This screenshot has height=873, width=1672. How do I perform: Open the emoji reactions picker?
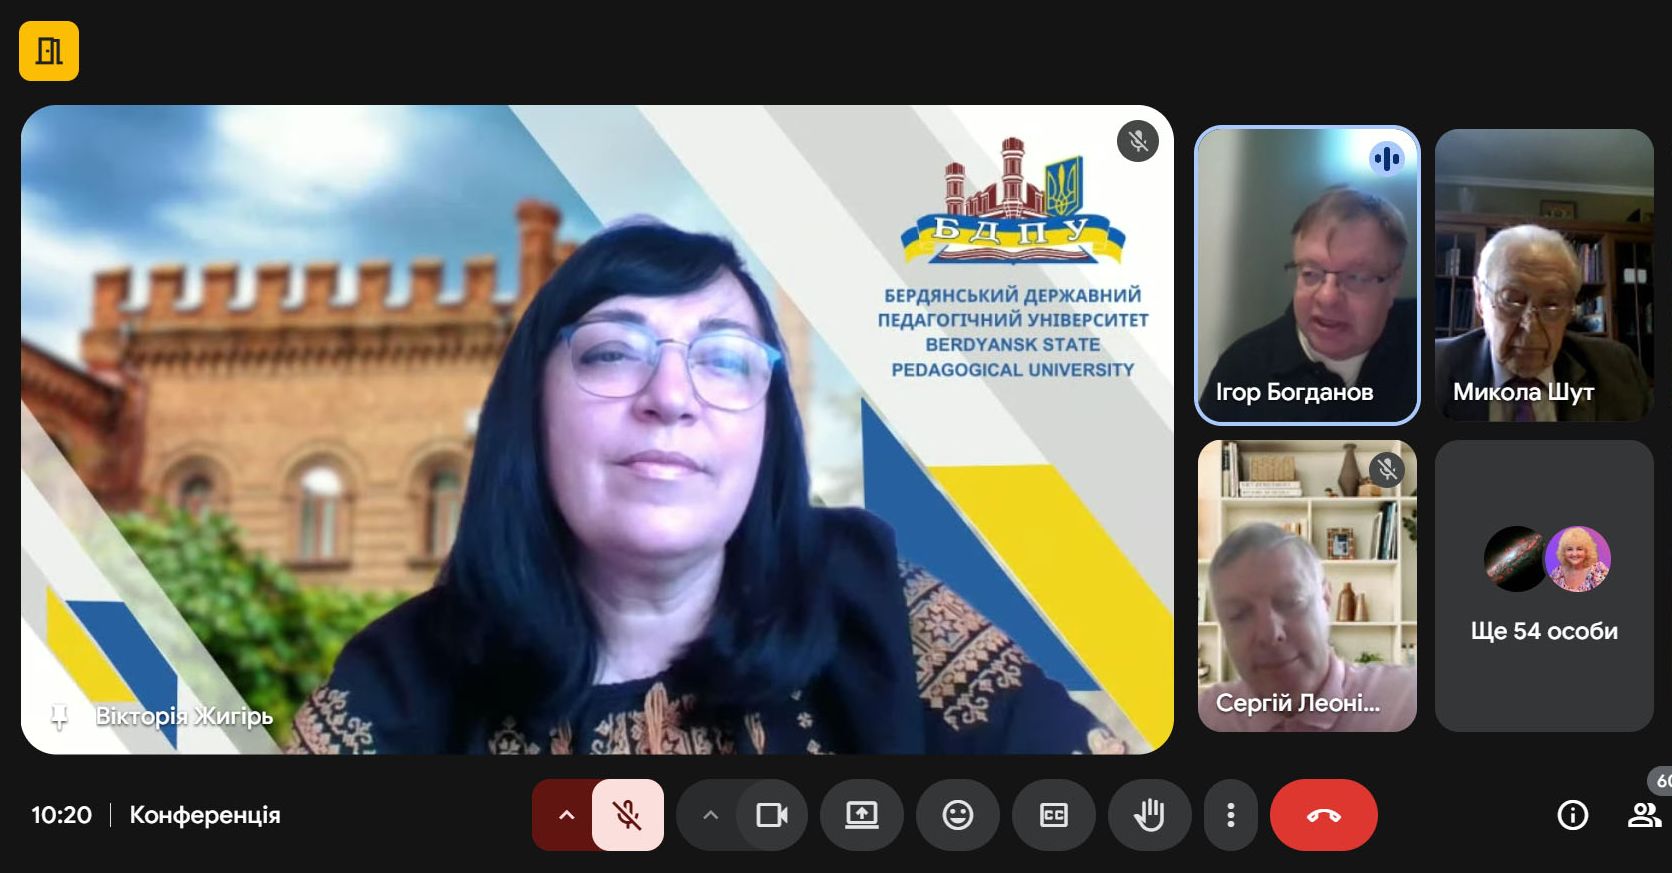tap(957, 815)
